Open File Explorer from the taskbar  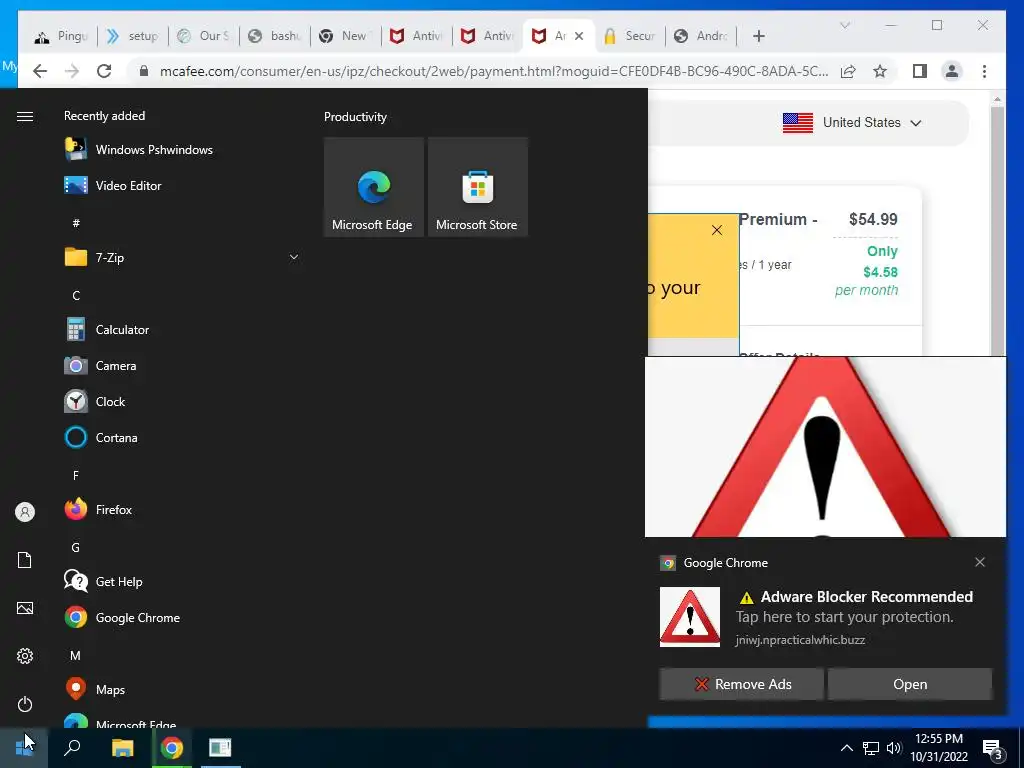pos(122,748)
